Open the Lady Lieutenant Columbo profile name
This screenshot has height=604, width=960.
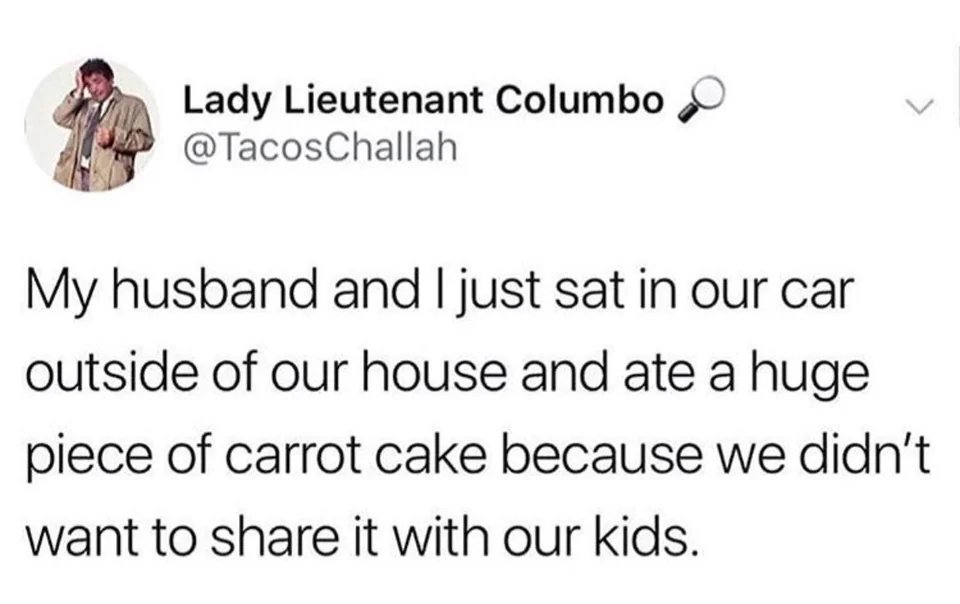(423, 103)
